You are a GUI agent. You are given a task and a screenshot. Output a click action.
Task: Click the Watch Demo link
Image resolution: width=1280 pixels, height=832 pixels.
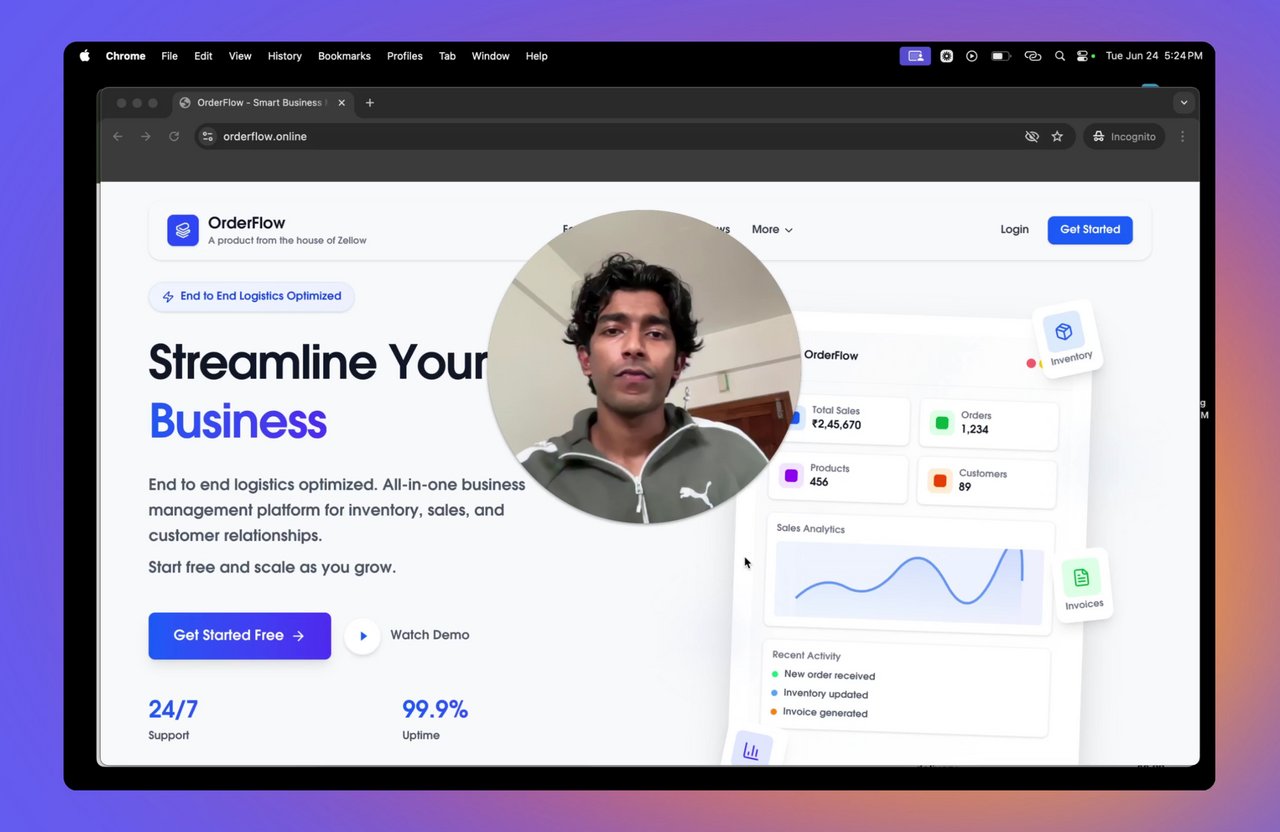[x=430, y=635]
